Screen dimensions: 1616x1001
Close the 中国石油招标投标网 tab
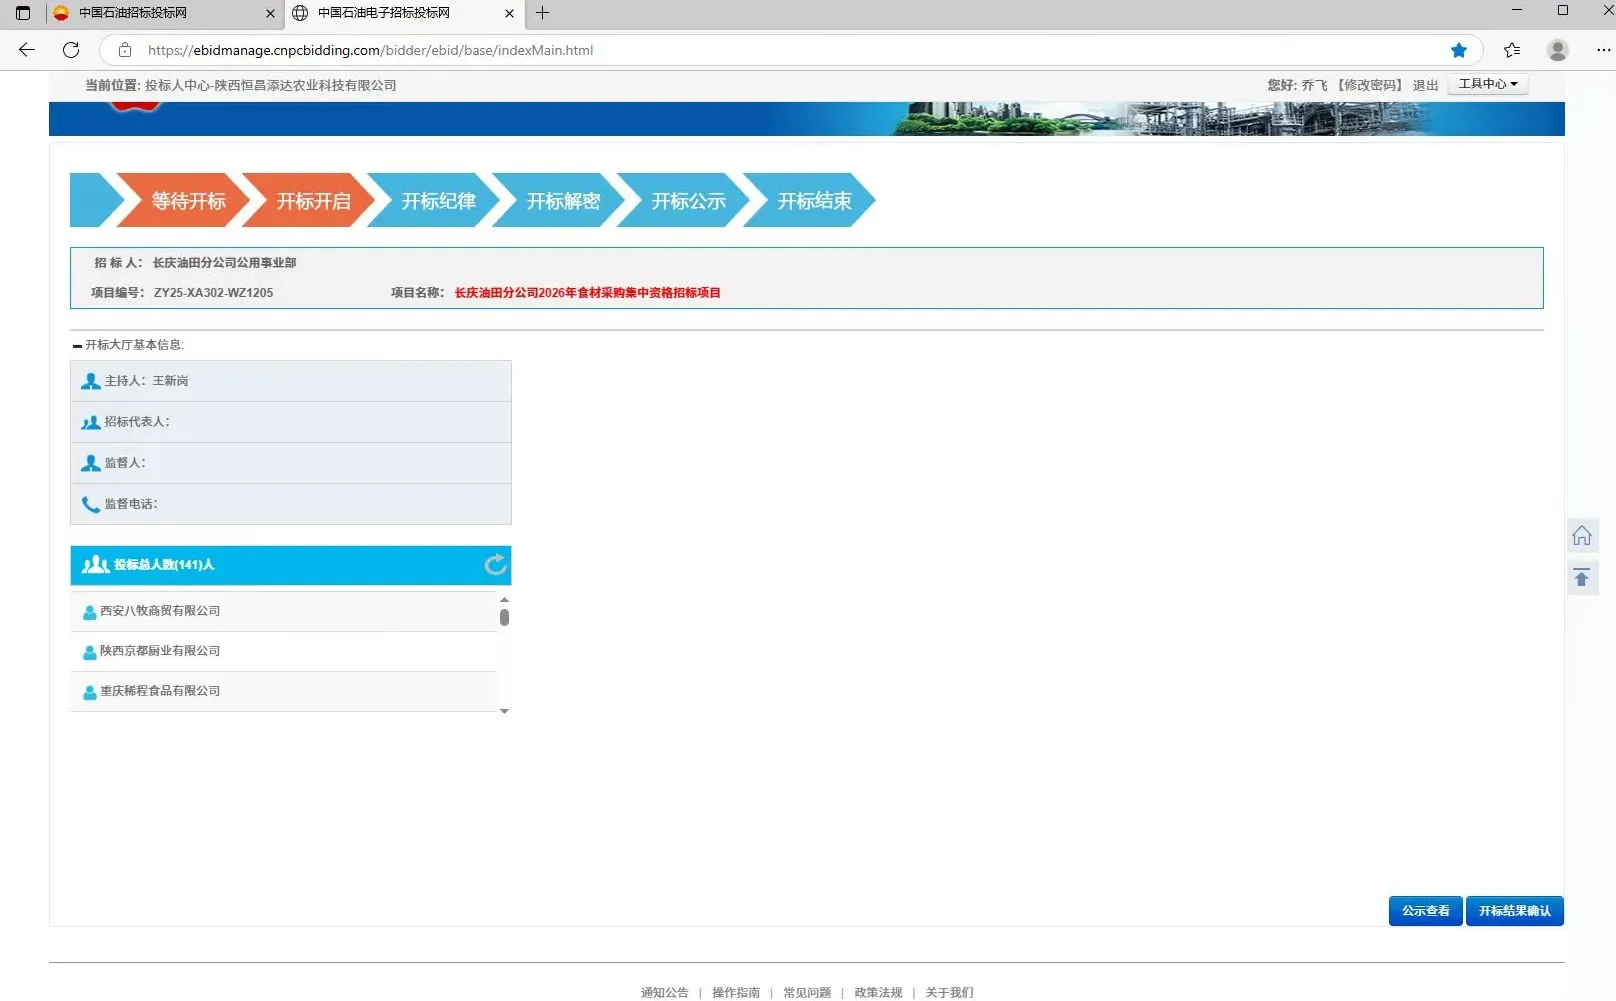[x=270, y=13]
